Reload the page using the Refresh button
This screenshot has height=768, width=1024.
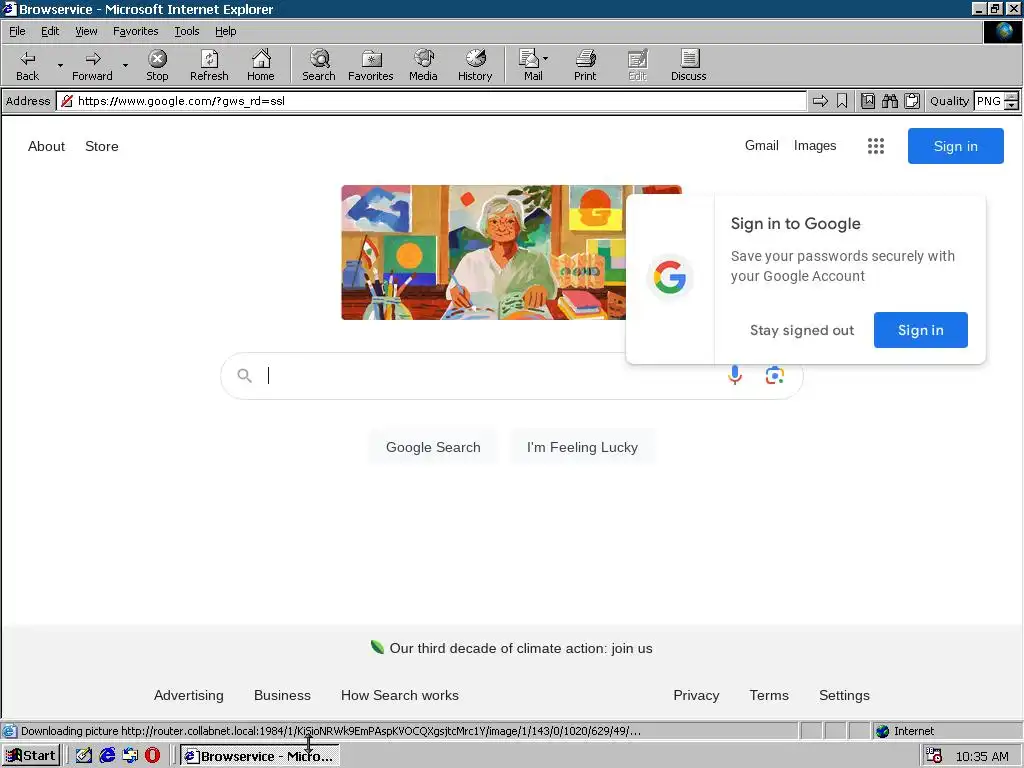209,65
